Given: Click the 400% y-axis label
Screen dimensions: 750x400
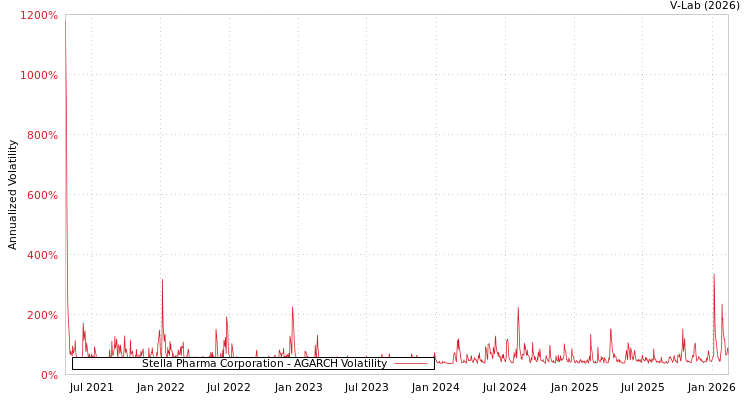Looking at the screenshot, I should (x=42, y=255).
